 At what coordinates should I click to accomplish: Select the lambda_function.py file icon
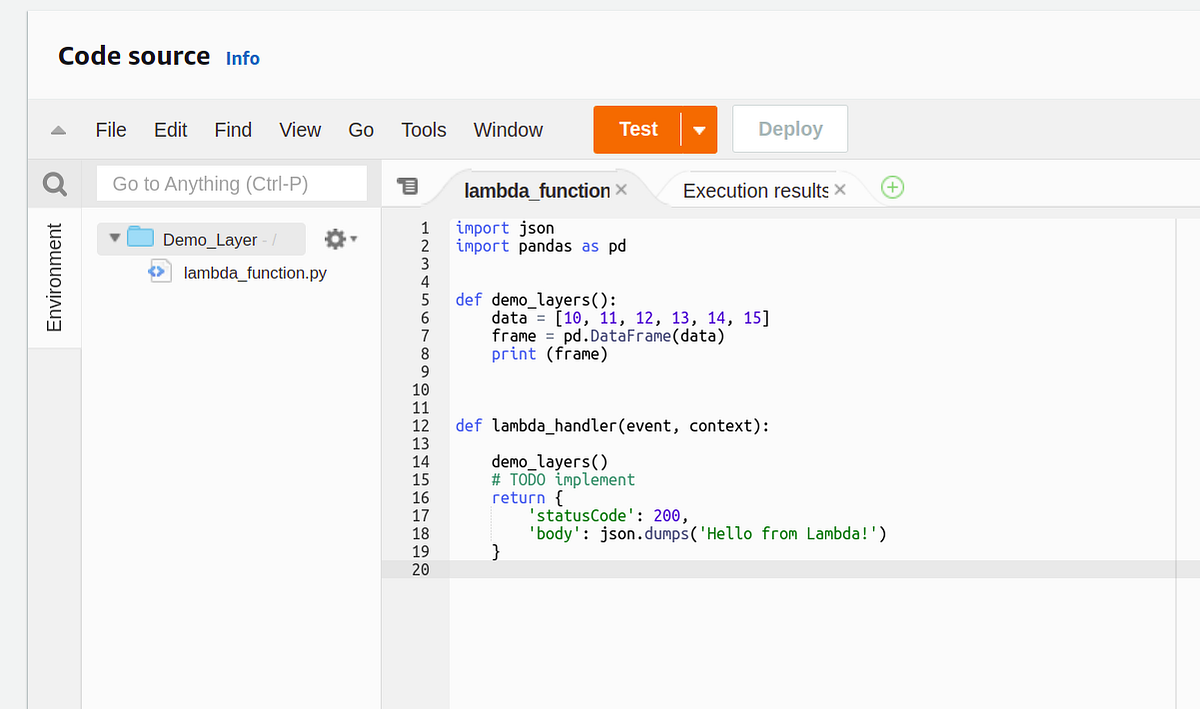point(160,271)
